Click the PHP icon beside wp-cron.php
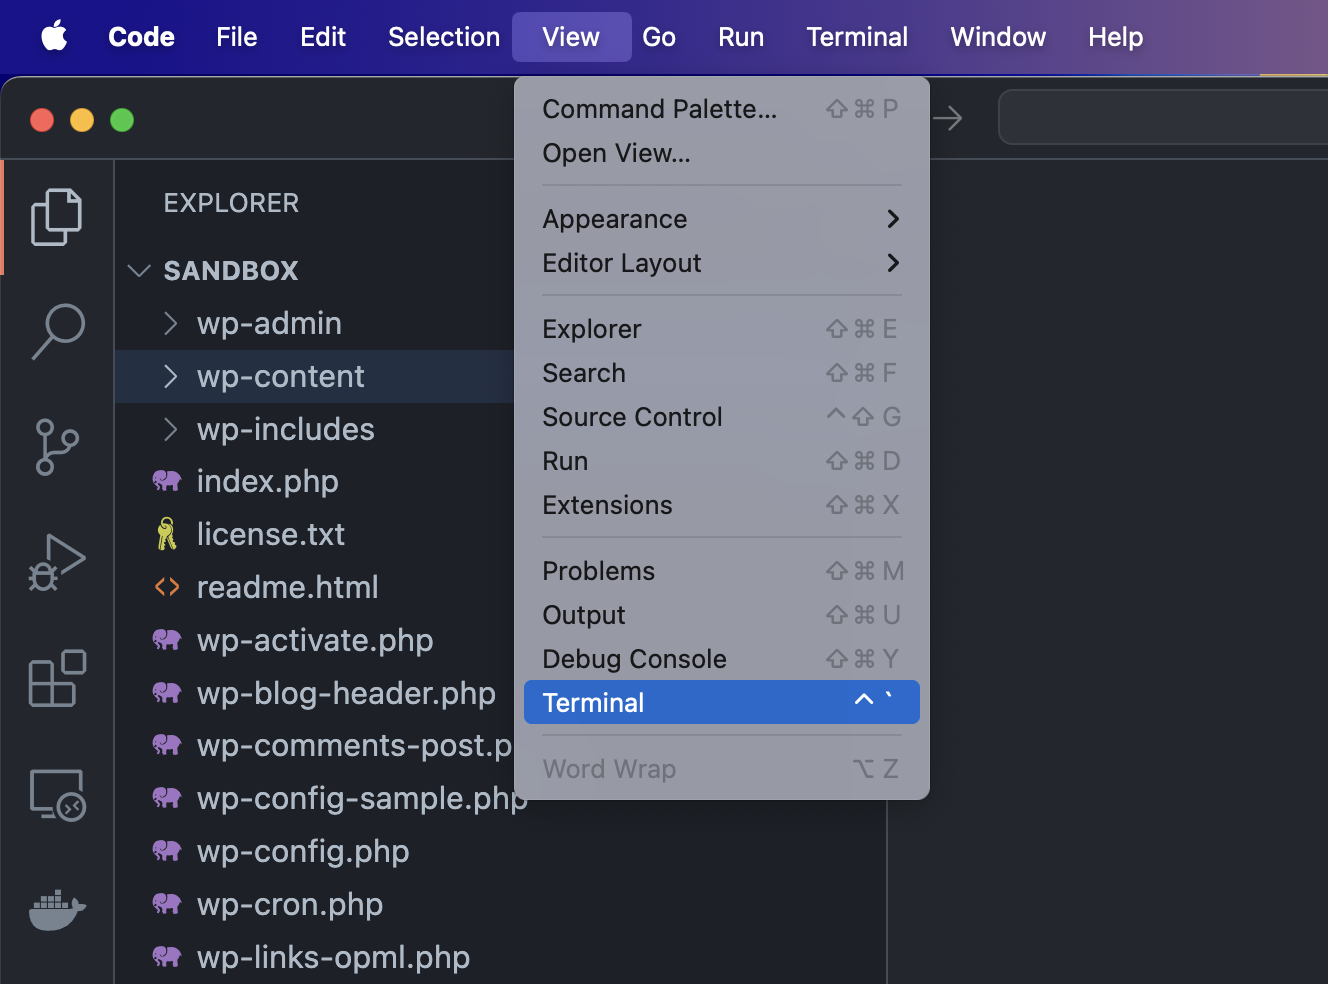 click(x=167, y=904)
